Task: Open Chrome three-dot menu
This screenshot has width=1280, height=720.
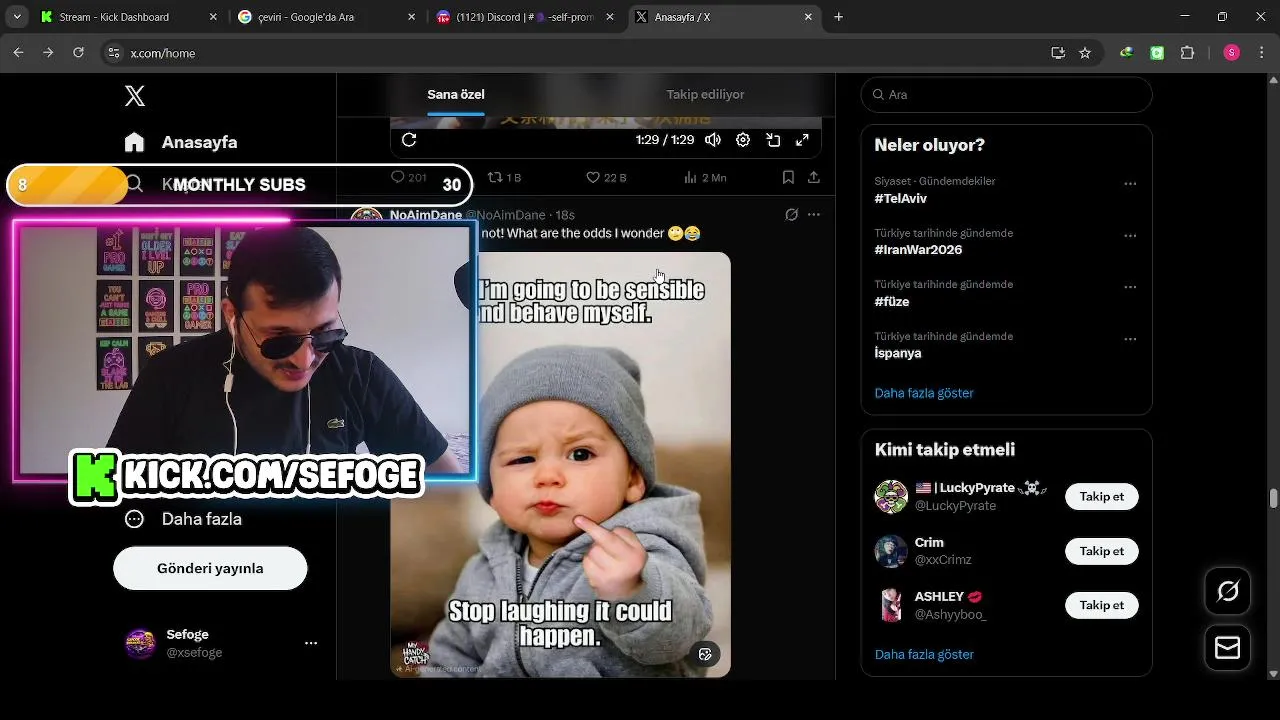Action: (1260, 53)
